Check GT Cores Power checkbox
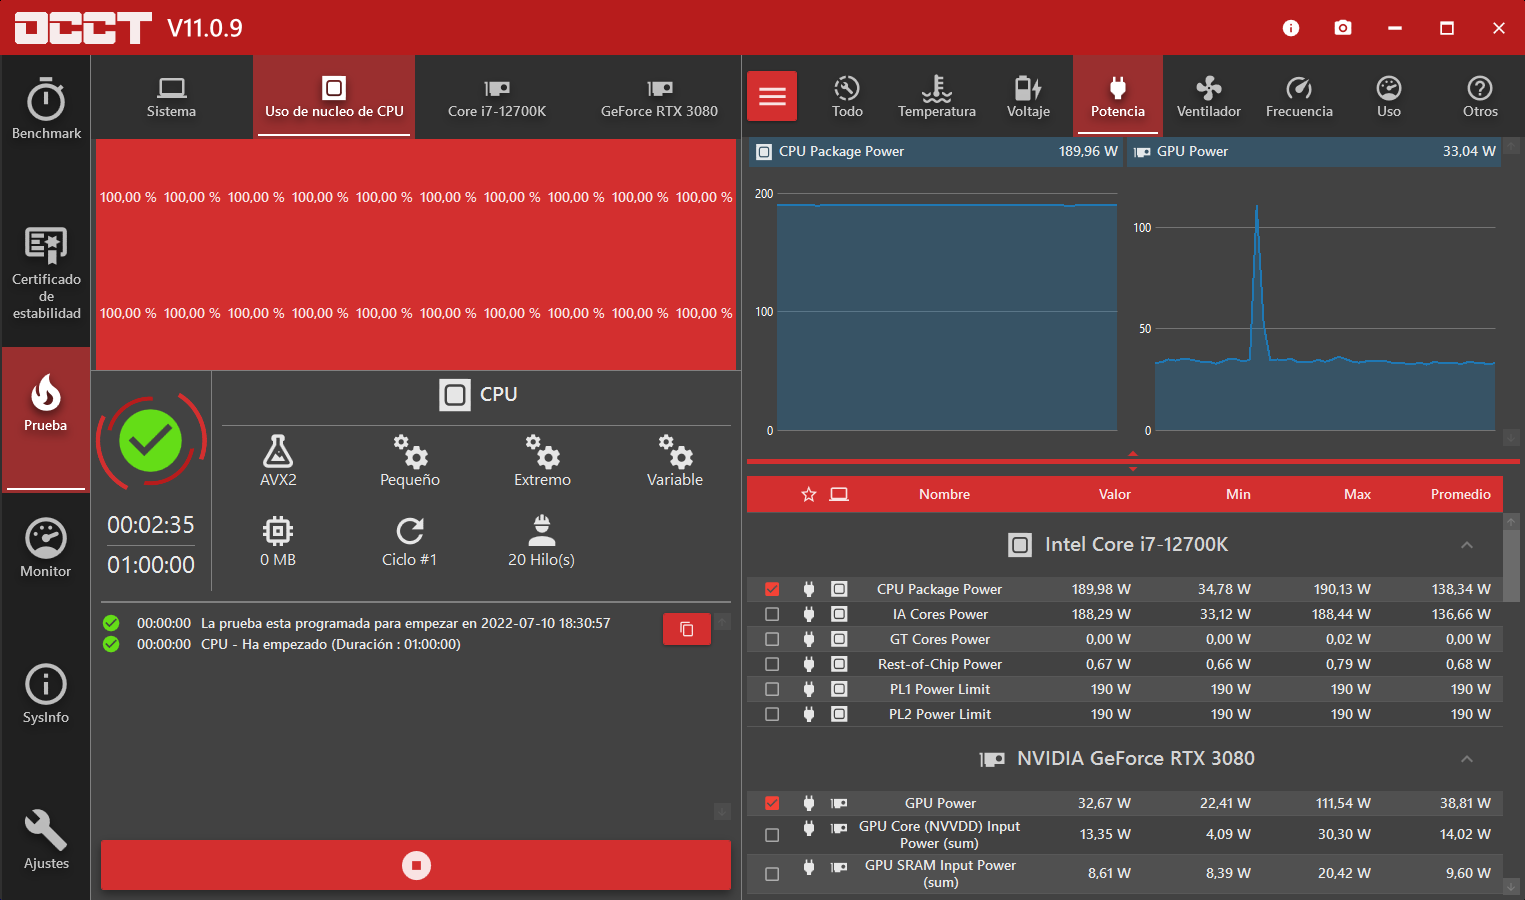The image size is (1525, 900). [772, 639]
